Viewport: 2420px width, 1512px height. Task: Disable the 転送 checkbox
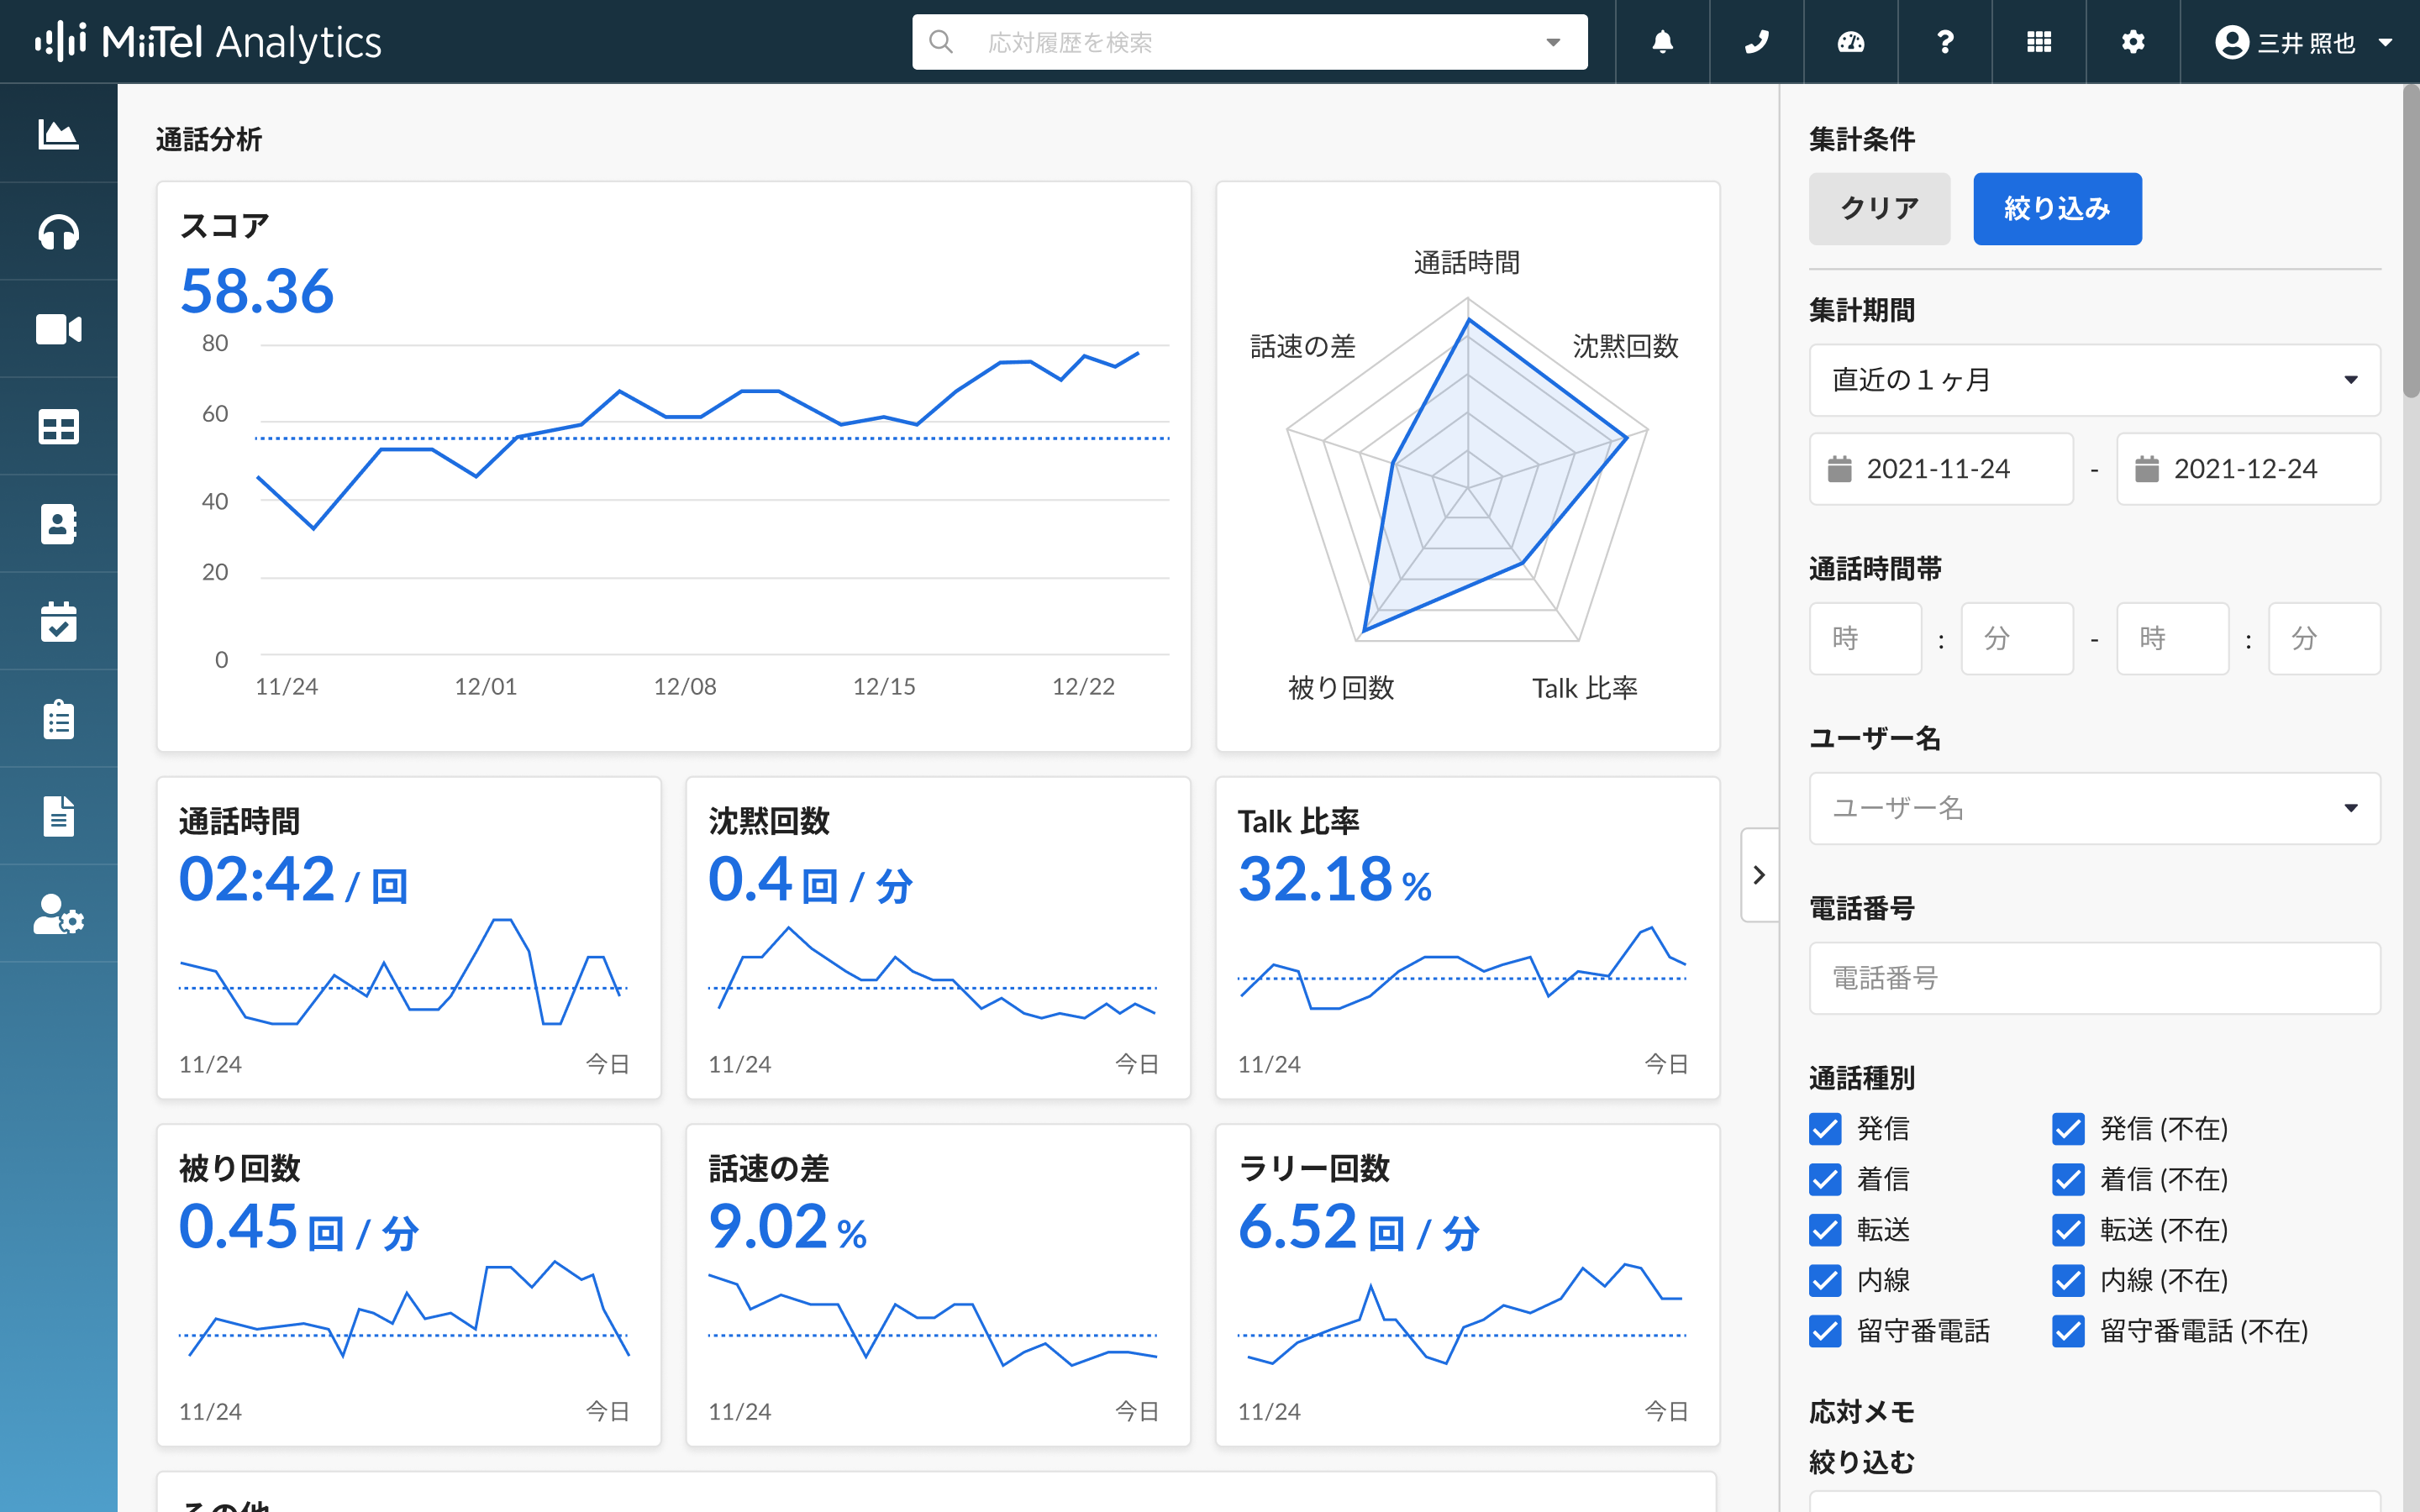point(1825,1230)
